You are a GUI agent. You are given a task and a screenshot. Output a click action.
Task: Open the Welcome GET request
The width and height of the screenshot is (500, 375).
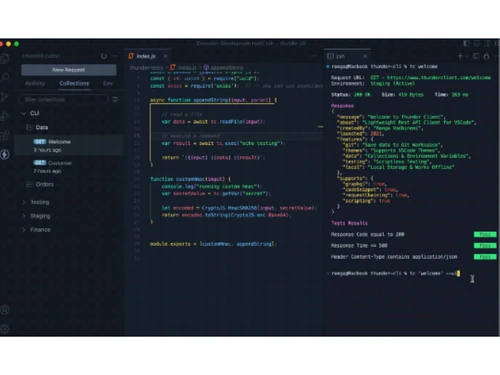coord(69,145)
